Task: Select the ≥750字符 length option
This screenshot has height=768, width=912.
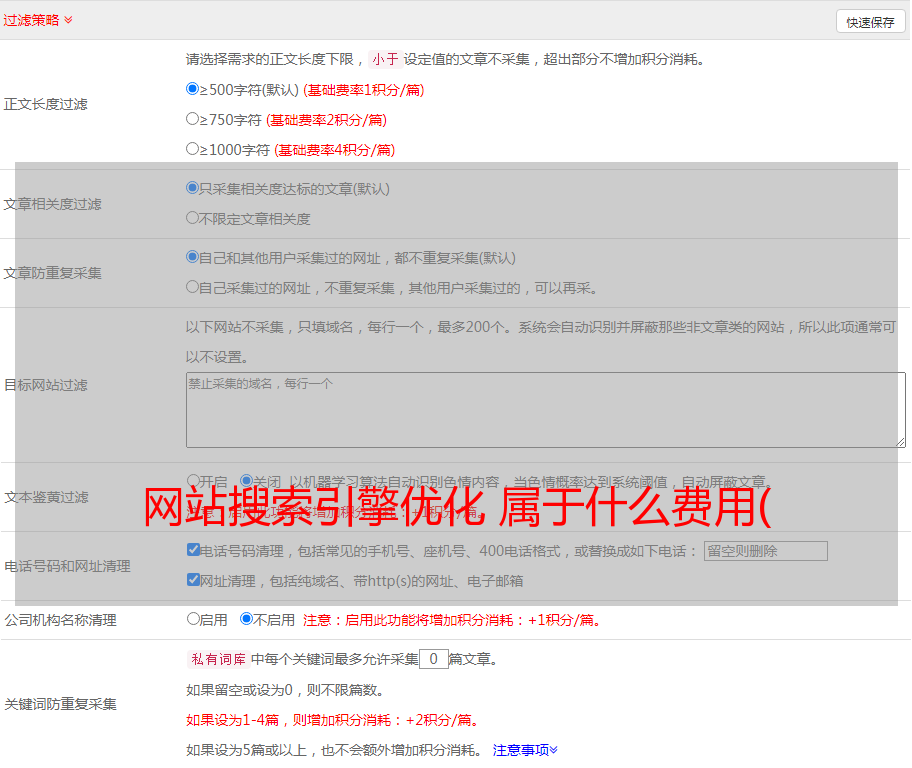Action: point(193,119)
